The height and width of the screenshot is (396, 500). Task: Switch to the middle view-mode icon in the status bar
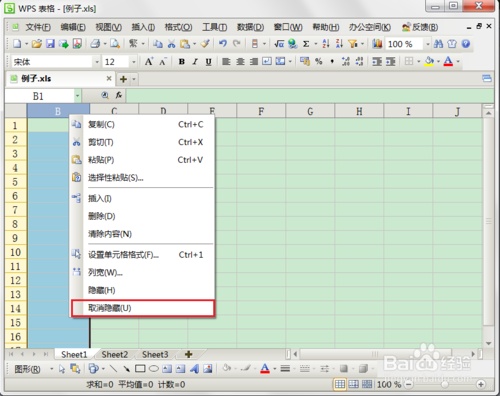(x=353, y=384)
